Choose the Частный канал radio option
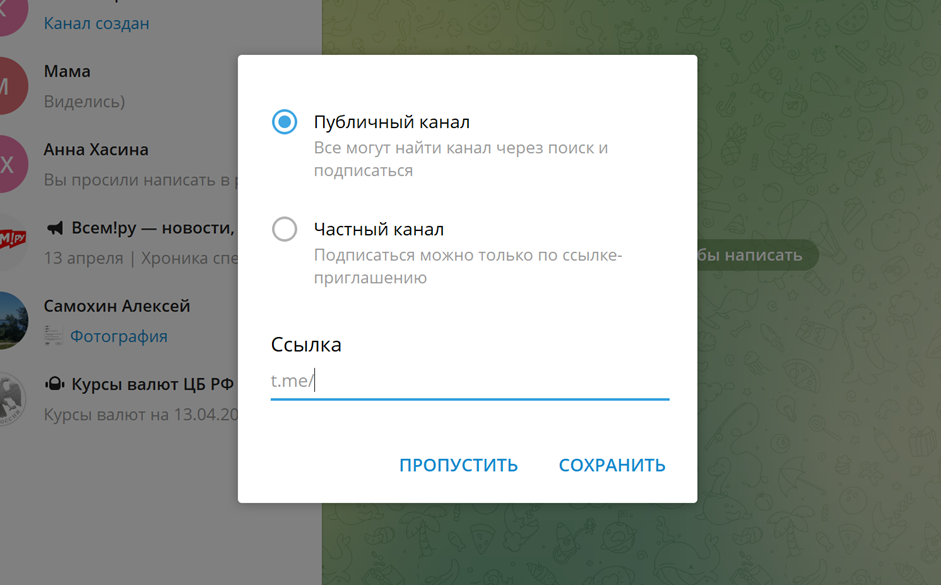The width and height of the screenshot is (941, 585). pyautogui.click(x=285, y=229)
